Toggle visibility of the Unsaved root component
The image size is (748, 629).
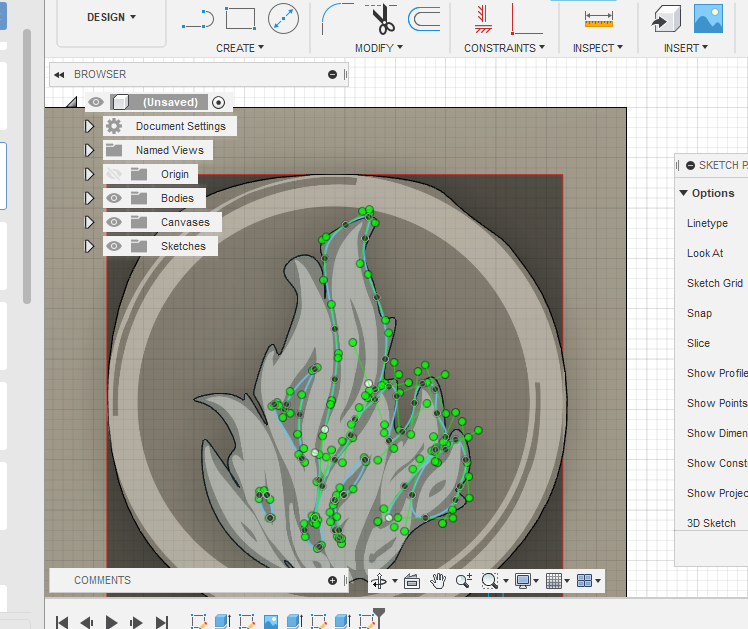click(96, 102)
